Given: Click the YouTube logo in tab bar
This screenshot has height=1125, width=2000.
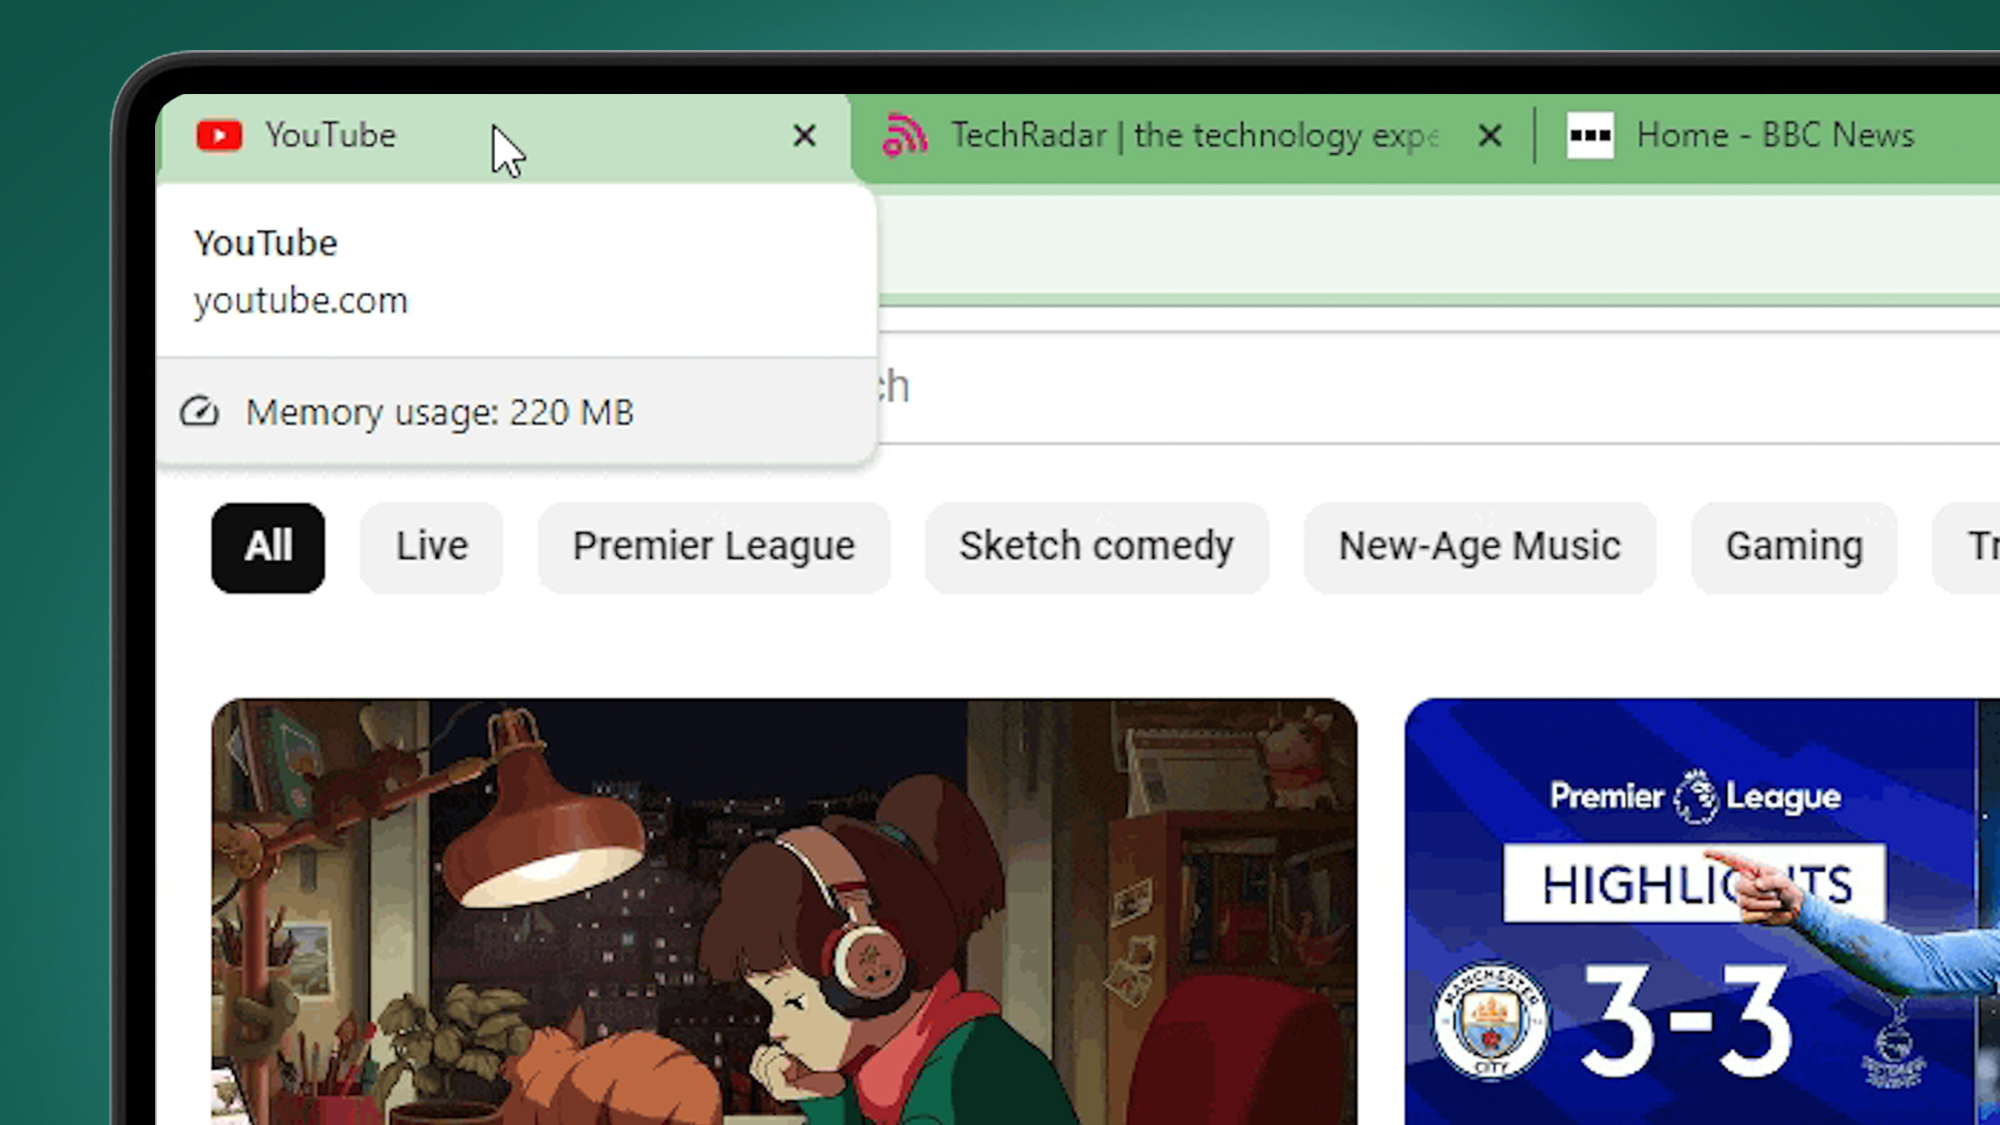Looking at the screenshot, I should 218,135.
